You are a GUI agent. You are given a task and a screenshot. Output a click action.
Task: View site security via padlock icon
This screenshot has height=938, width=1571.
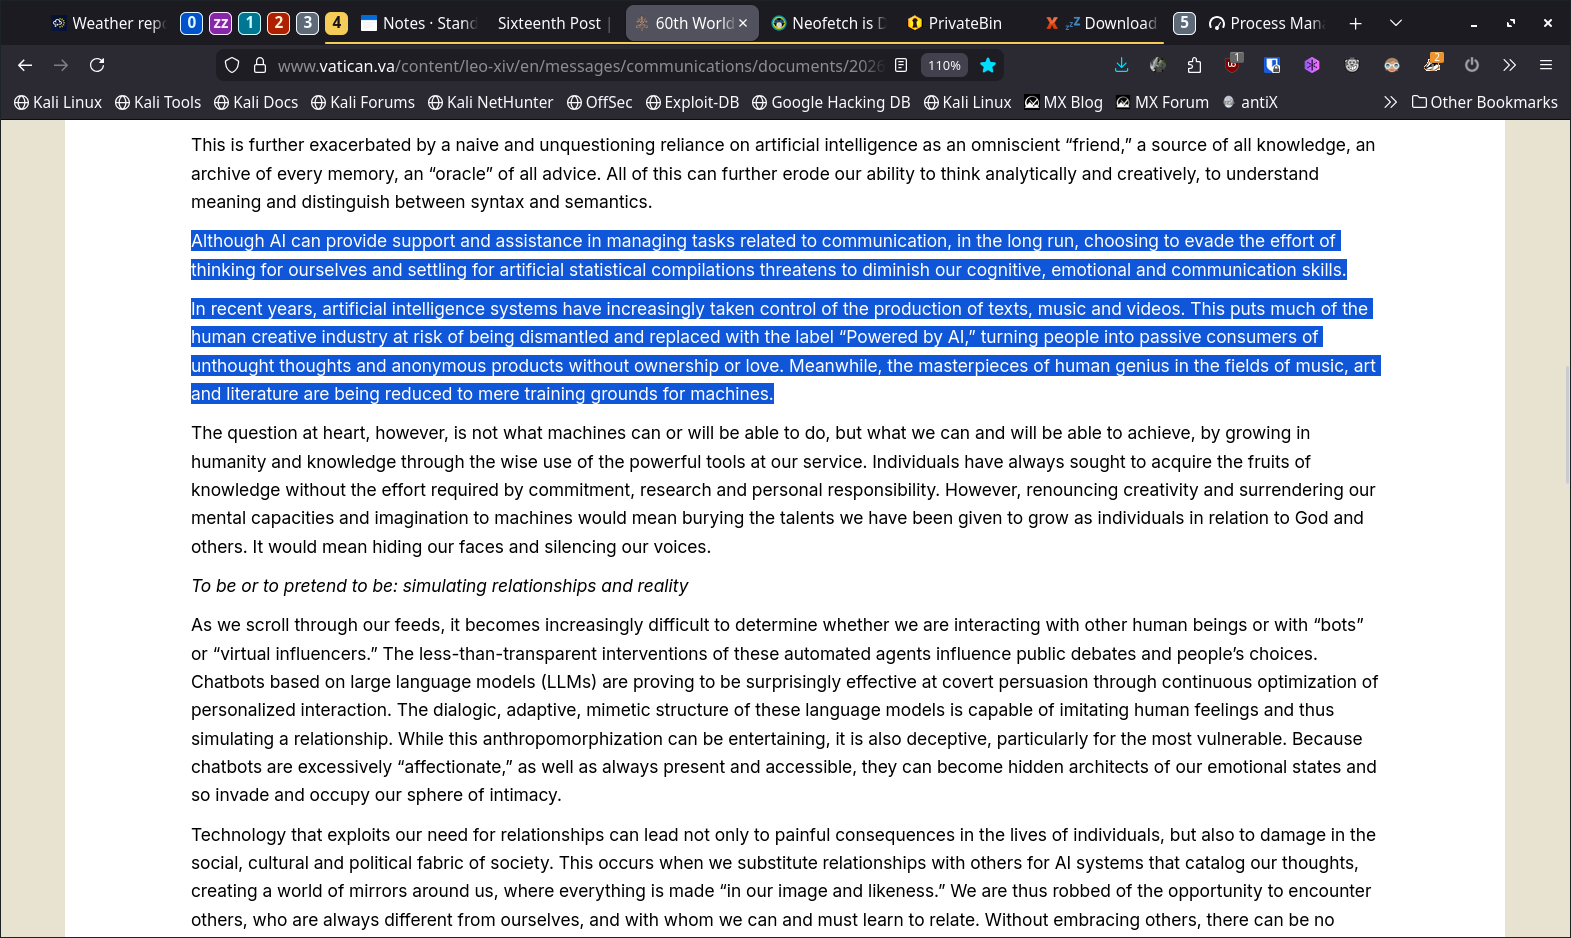tap(260, 65)
